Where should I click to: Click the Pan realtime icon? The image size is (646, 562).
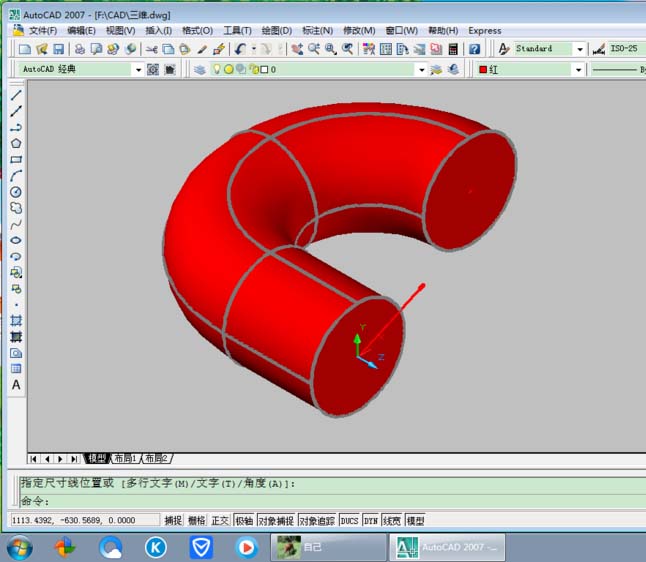click(297, 49)
